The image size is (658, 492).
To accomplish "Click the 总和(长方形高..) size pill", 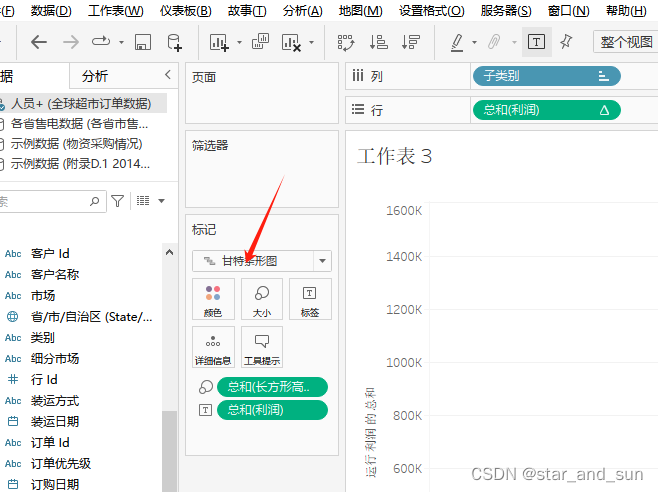I will (x=272, y=387).
